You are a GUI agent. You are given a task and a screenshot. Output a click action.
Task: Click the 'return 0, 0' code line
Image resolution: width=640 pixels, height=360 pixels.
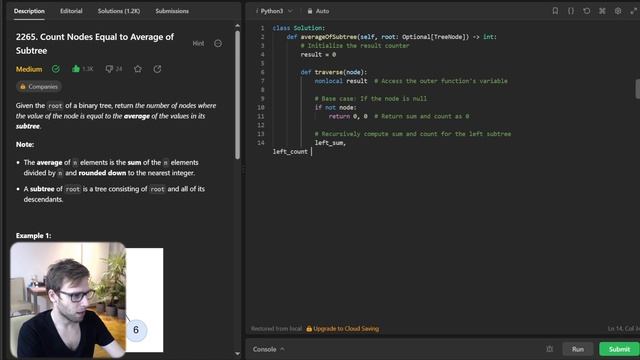[348, 116]
